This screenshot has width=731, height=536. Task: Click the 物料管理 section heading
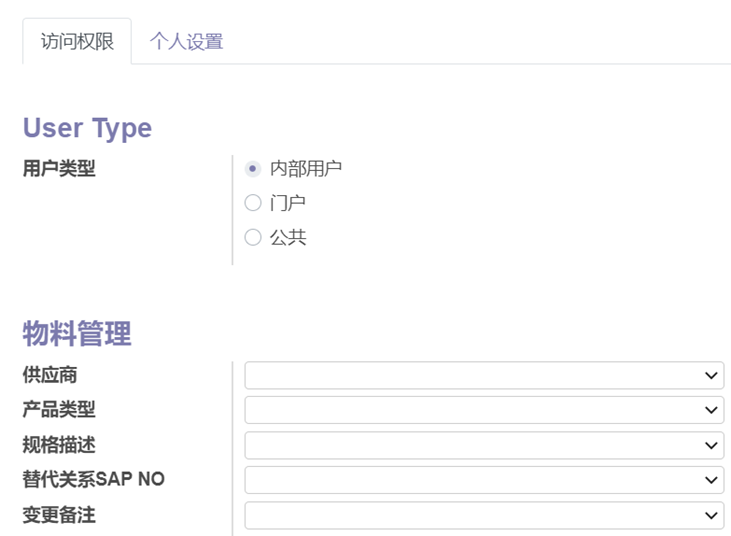[x=77, y=333]
